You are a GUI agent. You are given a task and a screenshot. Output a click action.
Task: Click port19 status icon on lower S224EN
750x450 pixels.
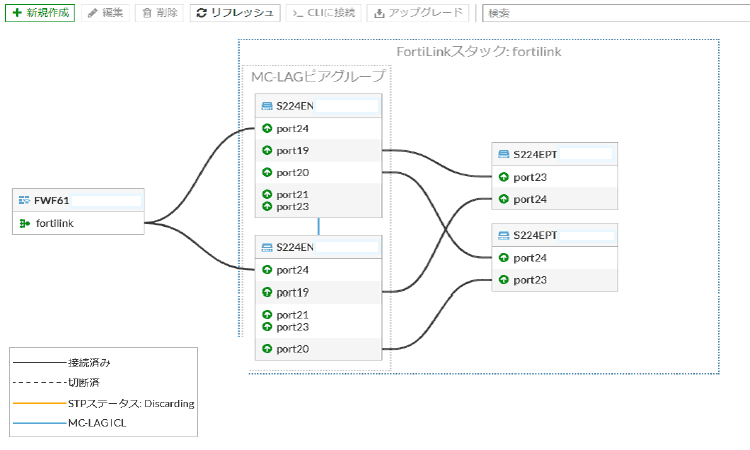pos(267,292)
